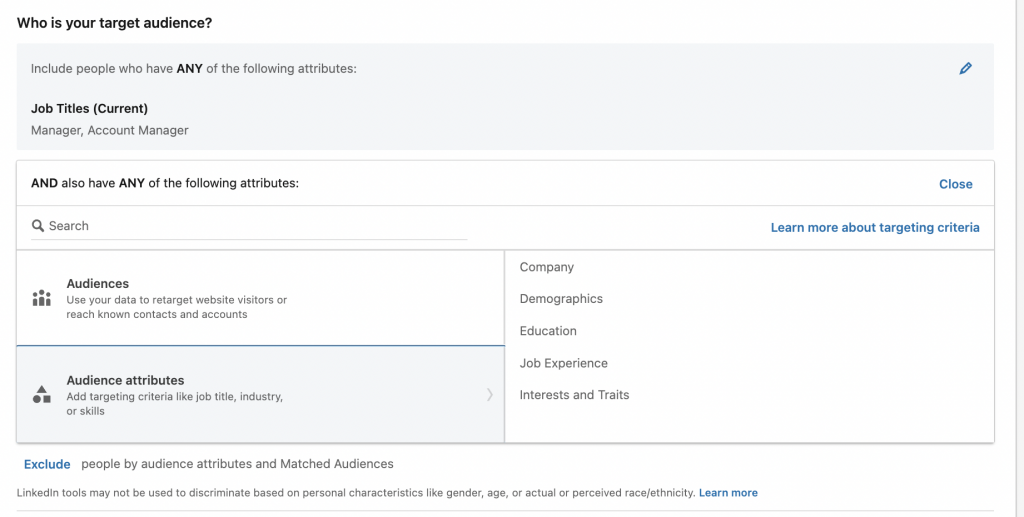Click the magnifying glass search icon

[38, 226]
